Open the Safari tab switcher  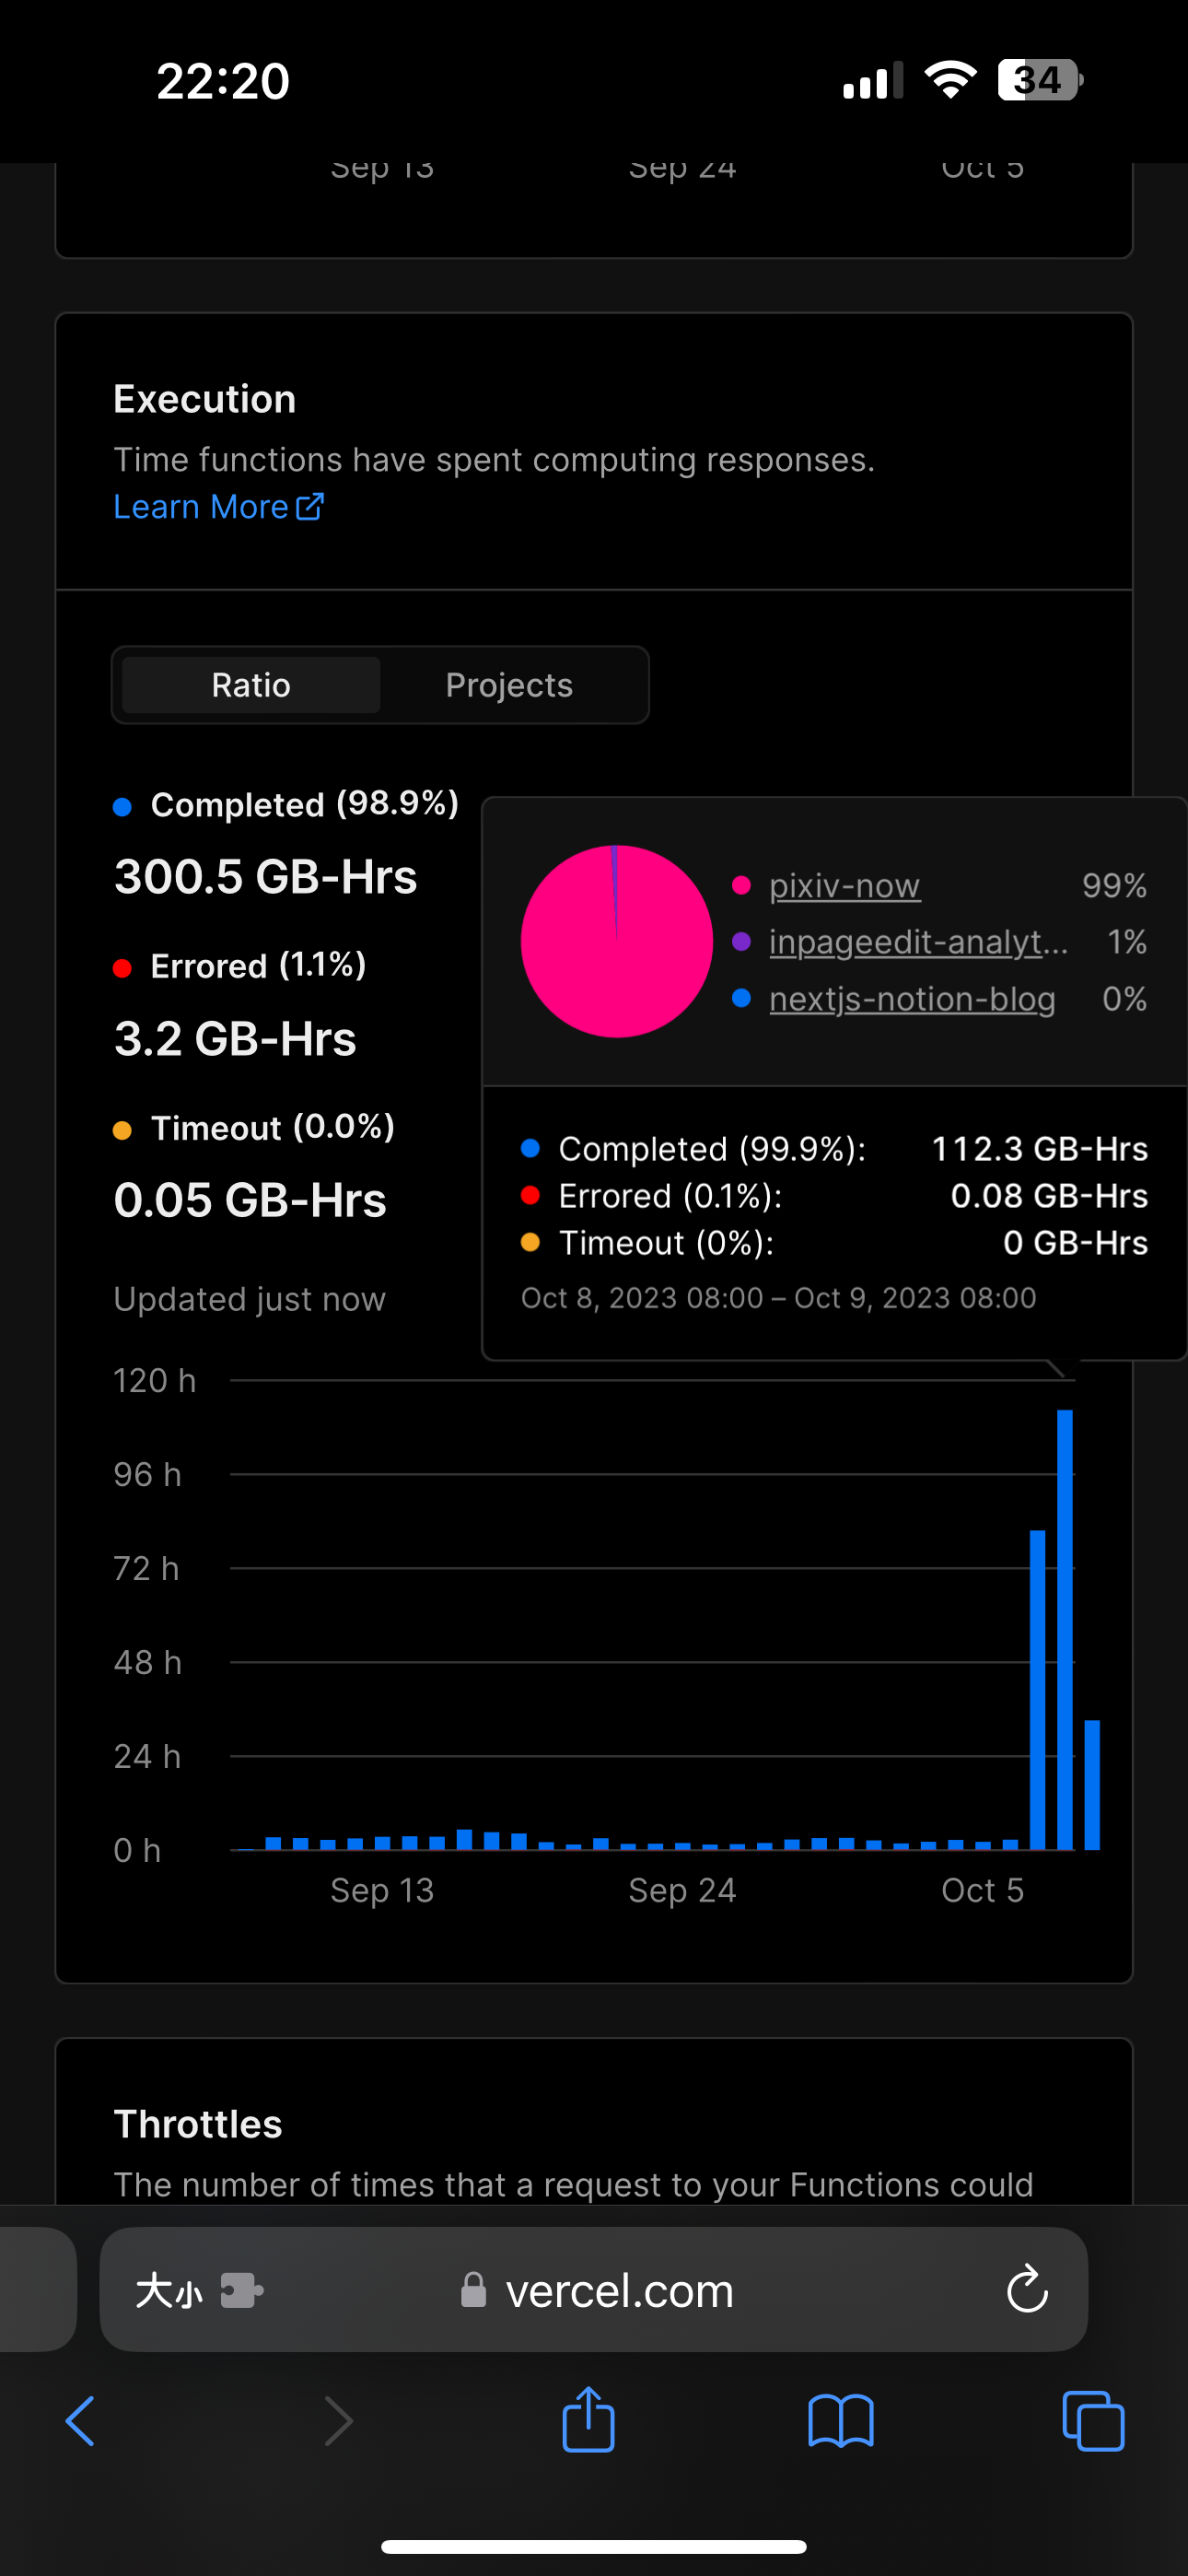click(x=1093, y=2420)
